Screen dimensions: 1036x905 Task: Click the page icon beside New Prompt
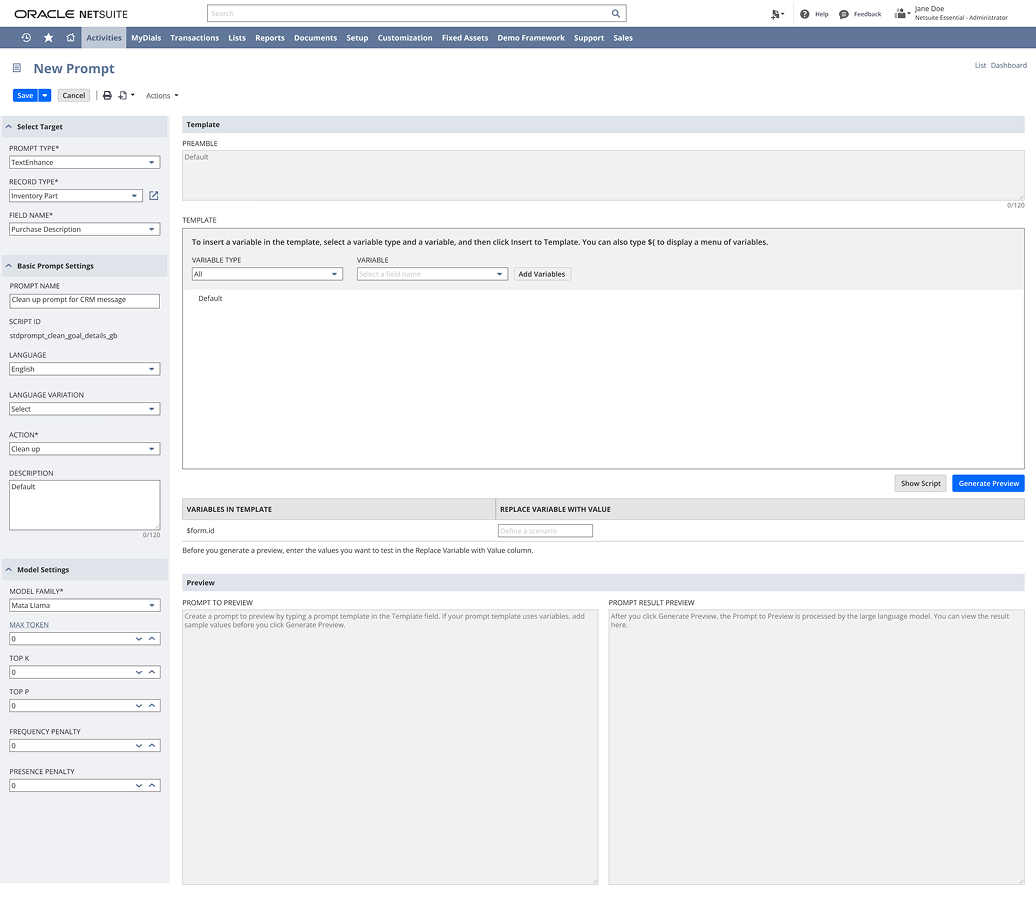[x=17, y=68]
